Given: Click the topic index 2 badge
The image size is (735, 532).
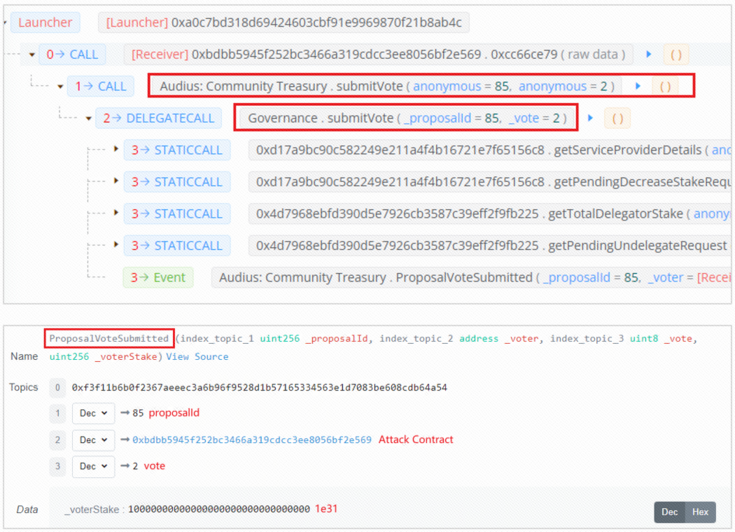Looking at the screenshot, I should (58, 440).
